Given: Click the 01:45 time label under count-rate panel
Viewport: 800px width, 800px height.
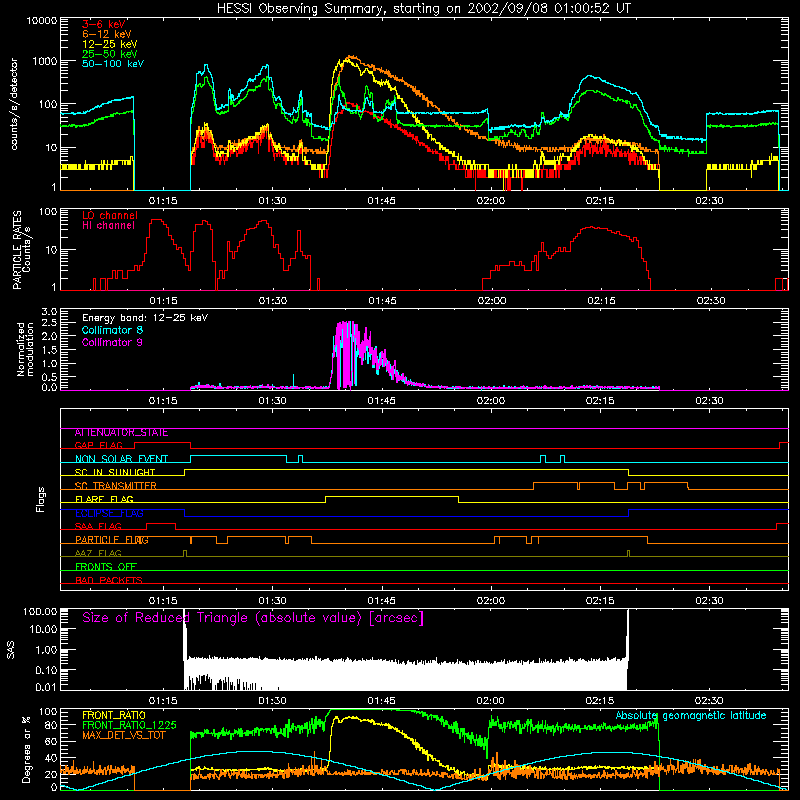Looking at the screenshot, I should 382,201.
